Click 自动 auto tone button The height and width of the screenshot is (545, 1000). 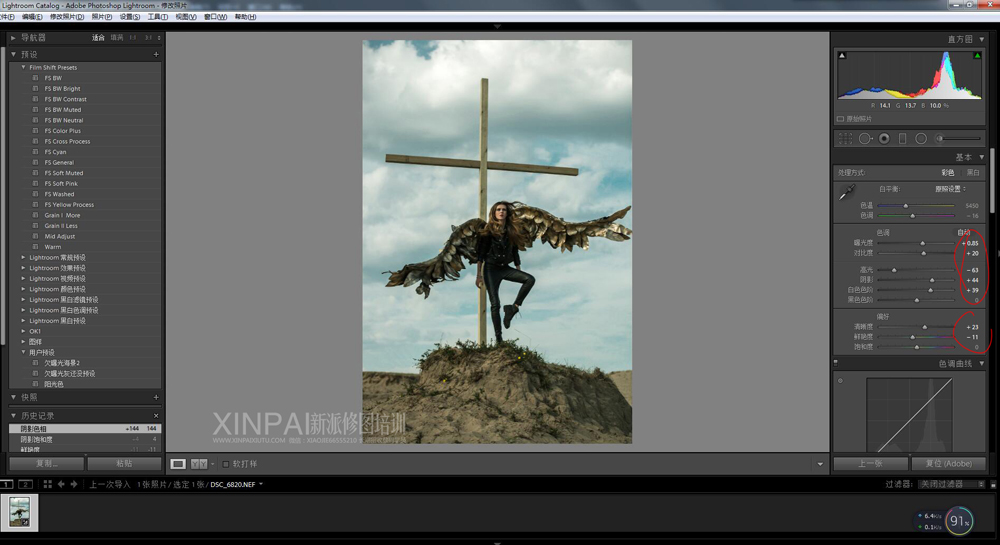tap(963, 233)
